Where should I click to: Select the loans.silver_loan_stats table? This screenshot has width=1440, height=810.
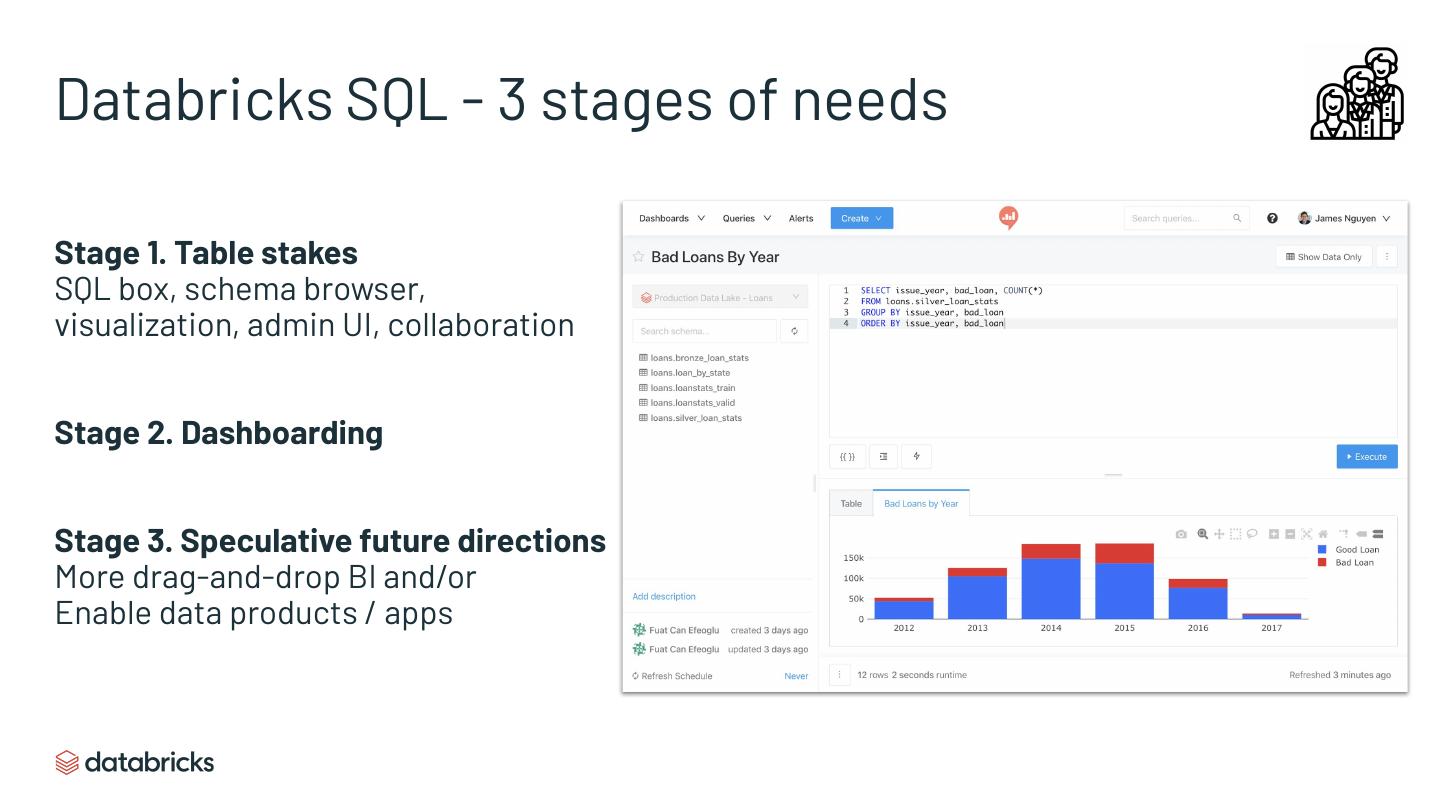pos(696,418)
